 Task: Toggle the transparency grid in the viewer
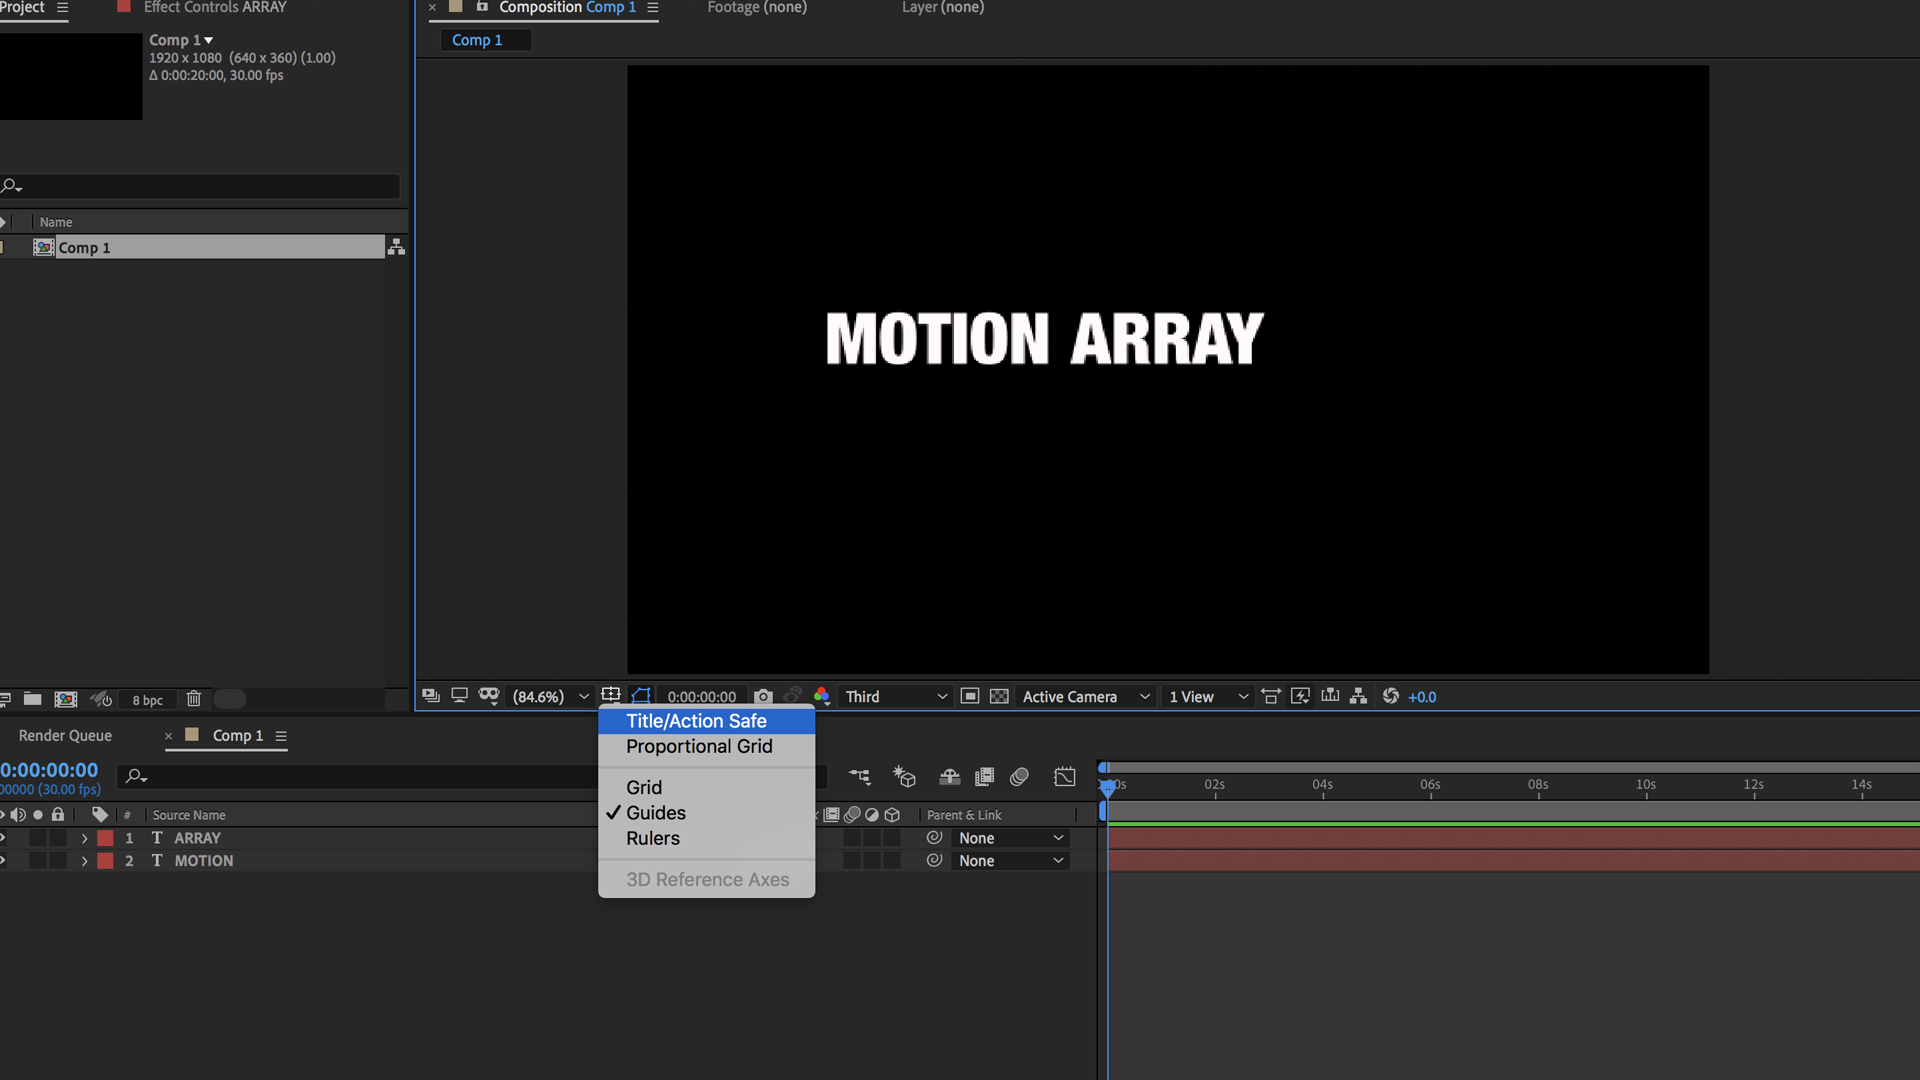[999, 696]
